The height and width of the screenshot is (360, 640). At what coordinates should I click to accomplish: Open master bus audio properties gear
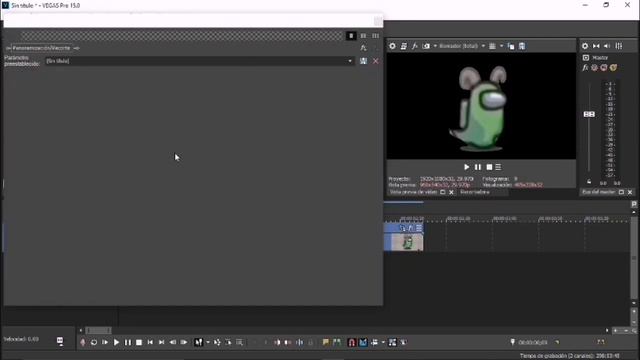tap(585, 46)
